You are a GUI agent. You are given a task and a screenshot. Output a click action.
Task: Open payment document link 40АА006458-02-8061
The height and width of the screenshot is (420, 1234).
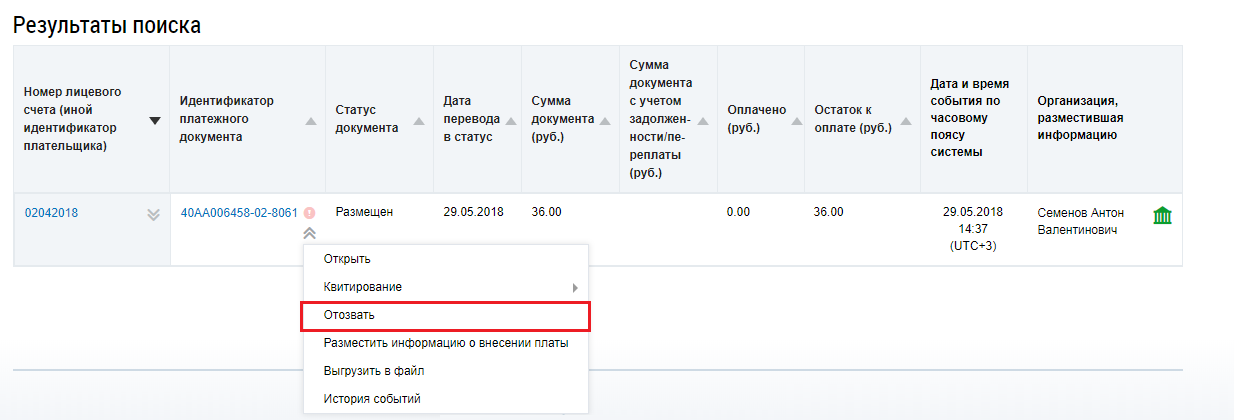[239, 213]
